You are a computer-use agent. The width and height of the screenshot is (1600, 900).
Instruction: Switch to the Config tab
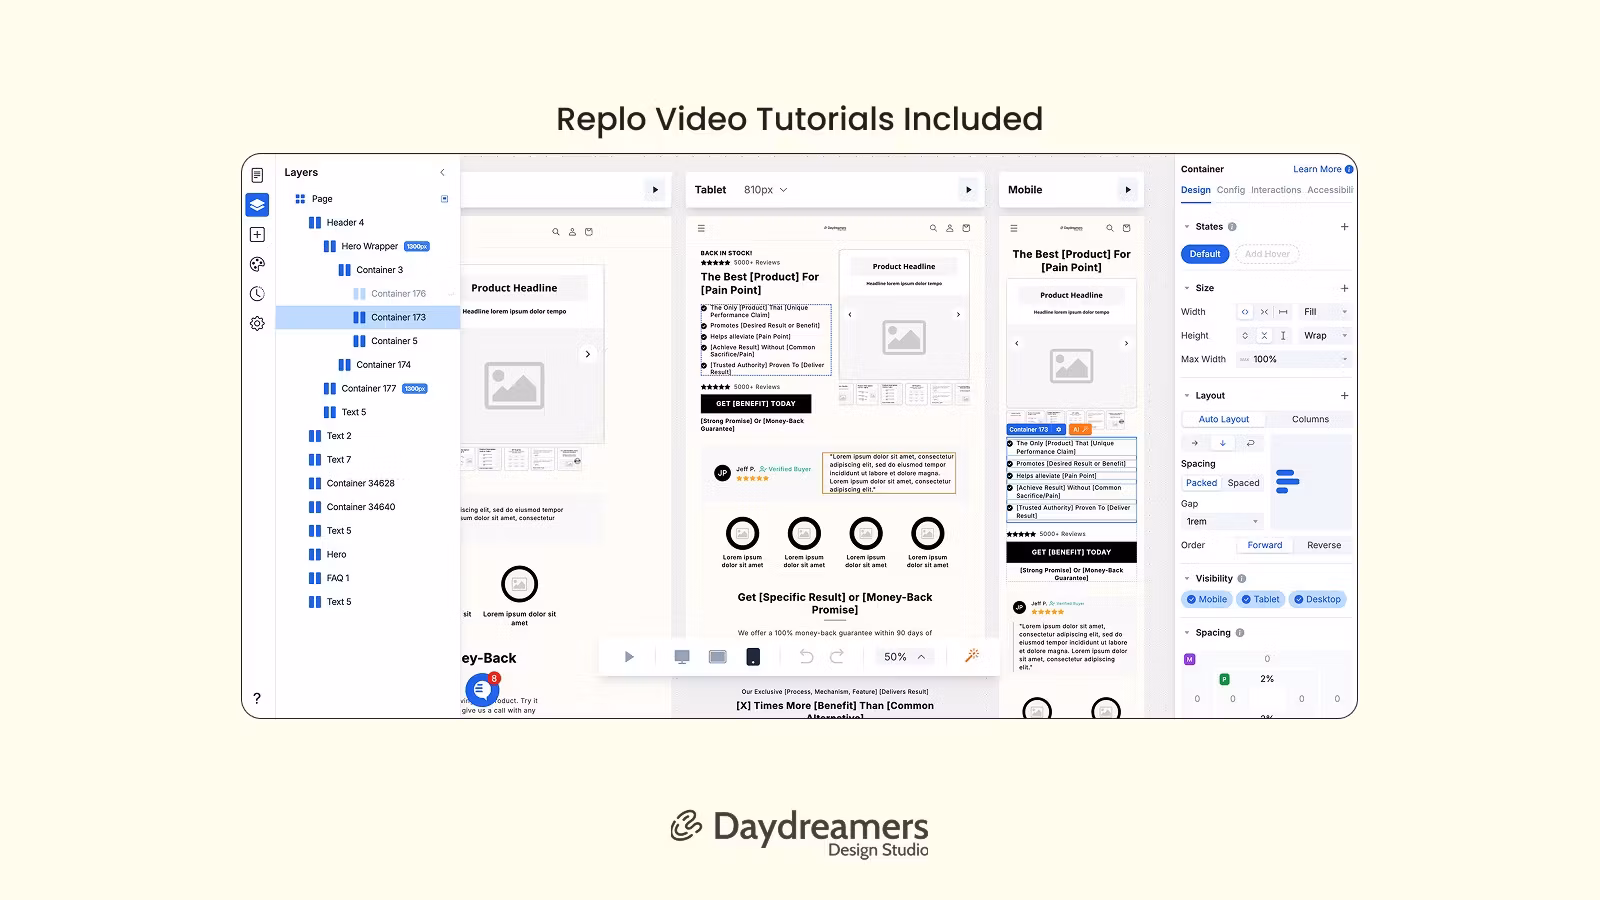coord(1231,190)
